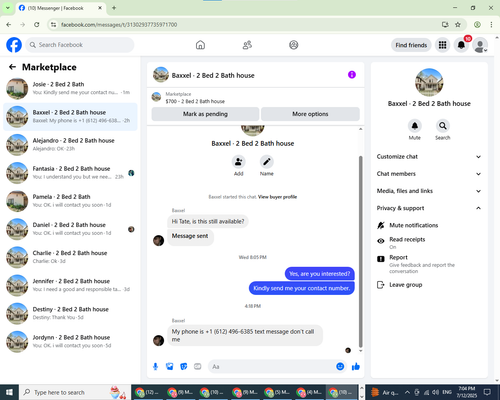Screen dimensions: 500x400
Task: Open the Windows Start button
Action: 9,392
